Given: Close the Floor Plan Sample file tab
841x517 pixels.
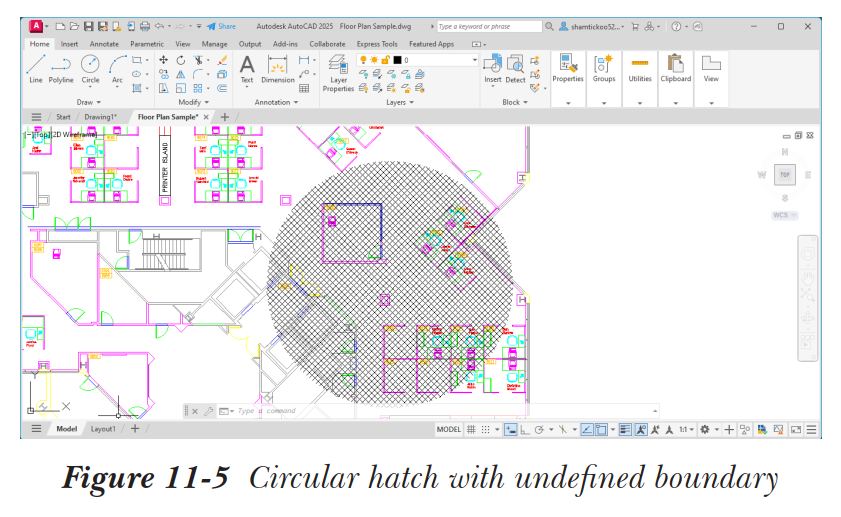Looking at the screenshot, I should 206,117.
